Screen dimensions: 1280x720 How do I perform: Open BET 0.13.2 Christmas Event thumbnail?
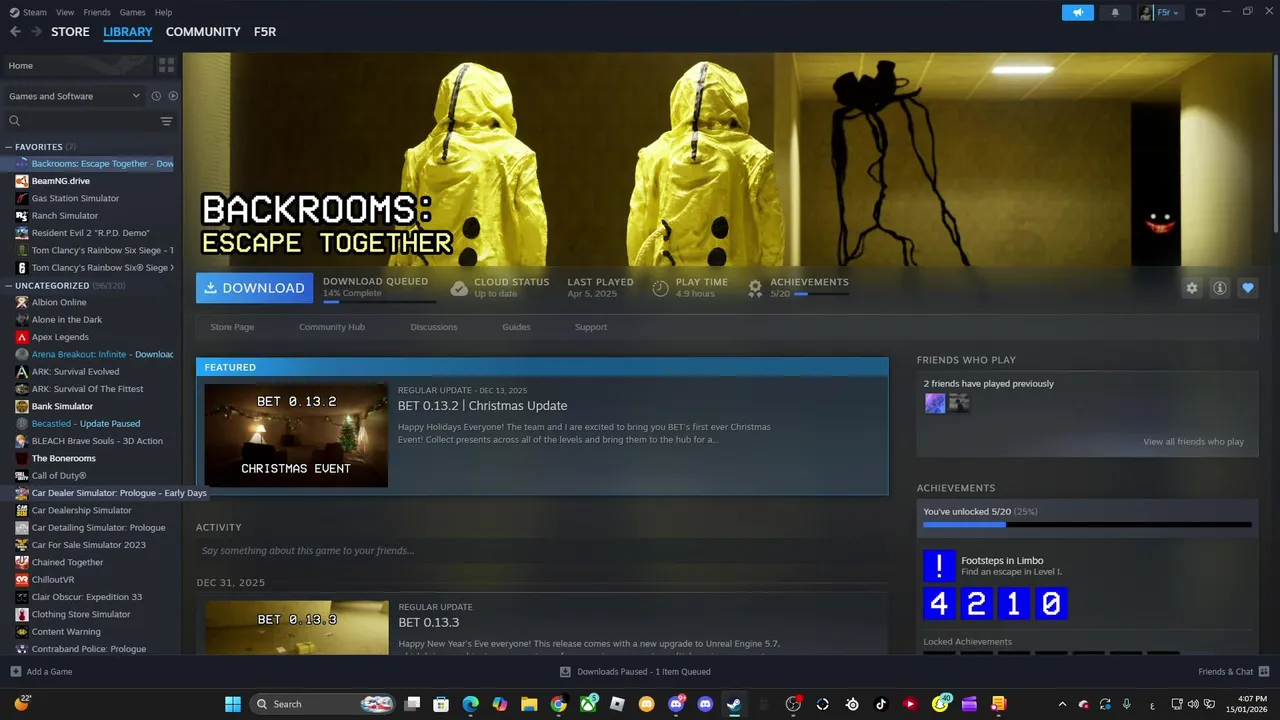pos(296,435)
